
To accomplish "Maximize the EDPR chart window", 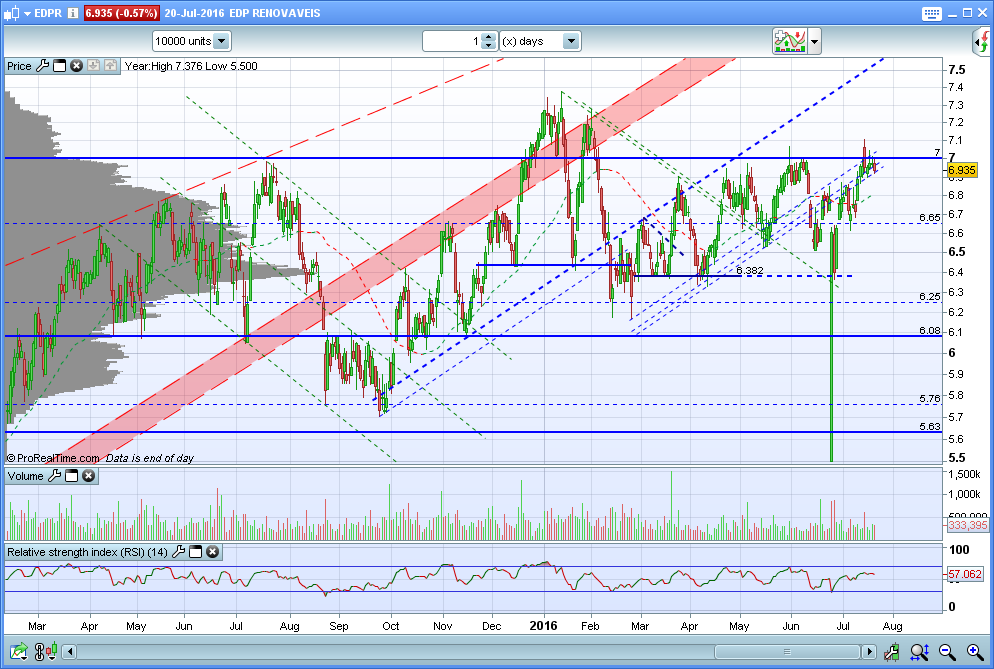I will tap(967, 13).
